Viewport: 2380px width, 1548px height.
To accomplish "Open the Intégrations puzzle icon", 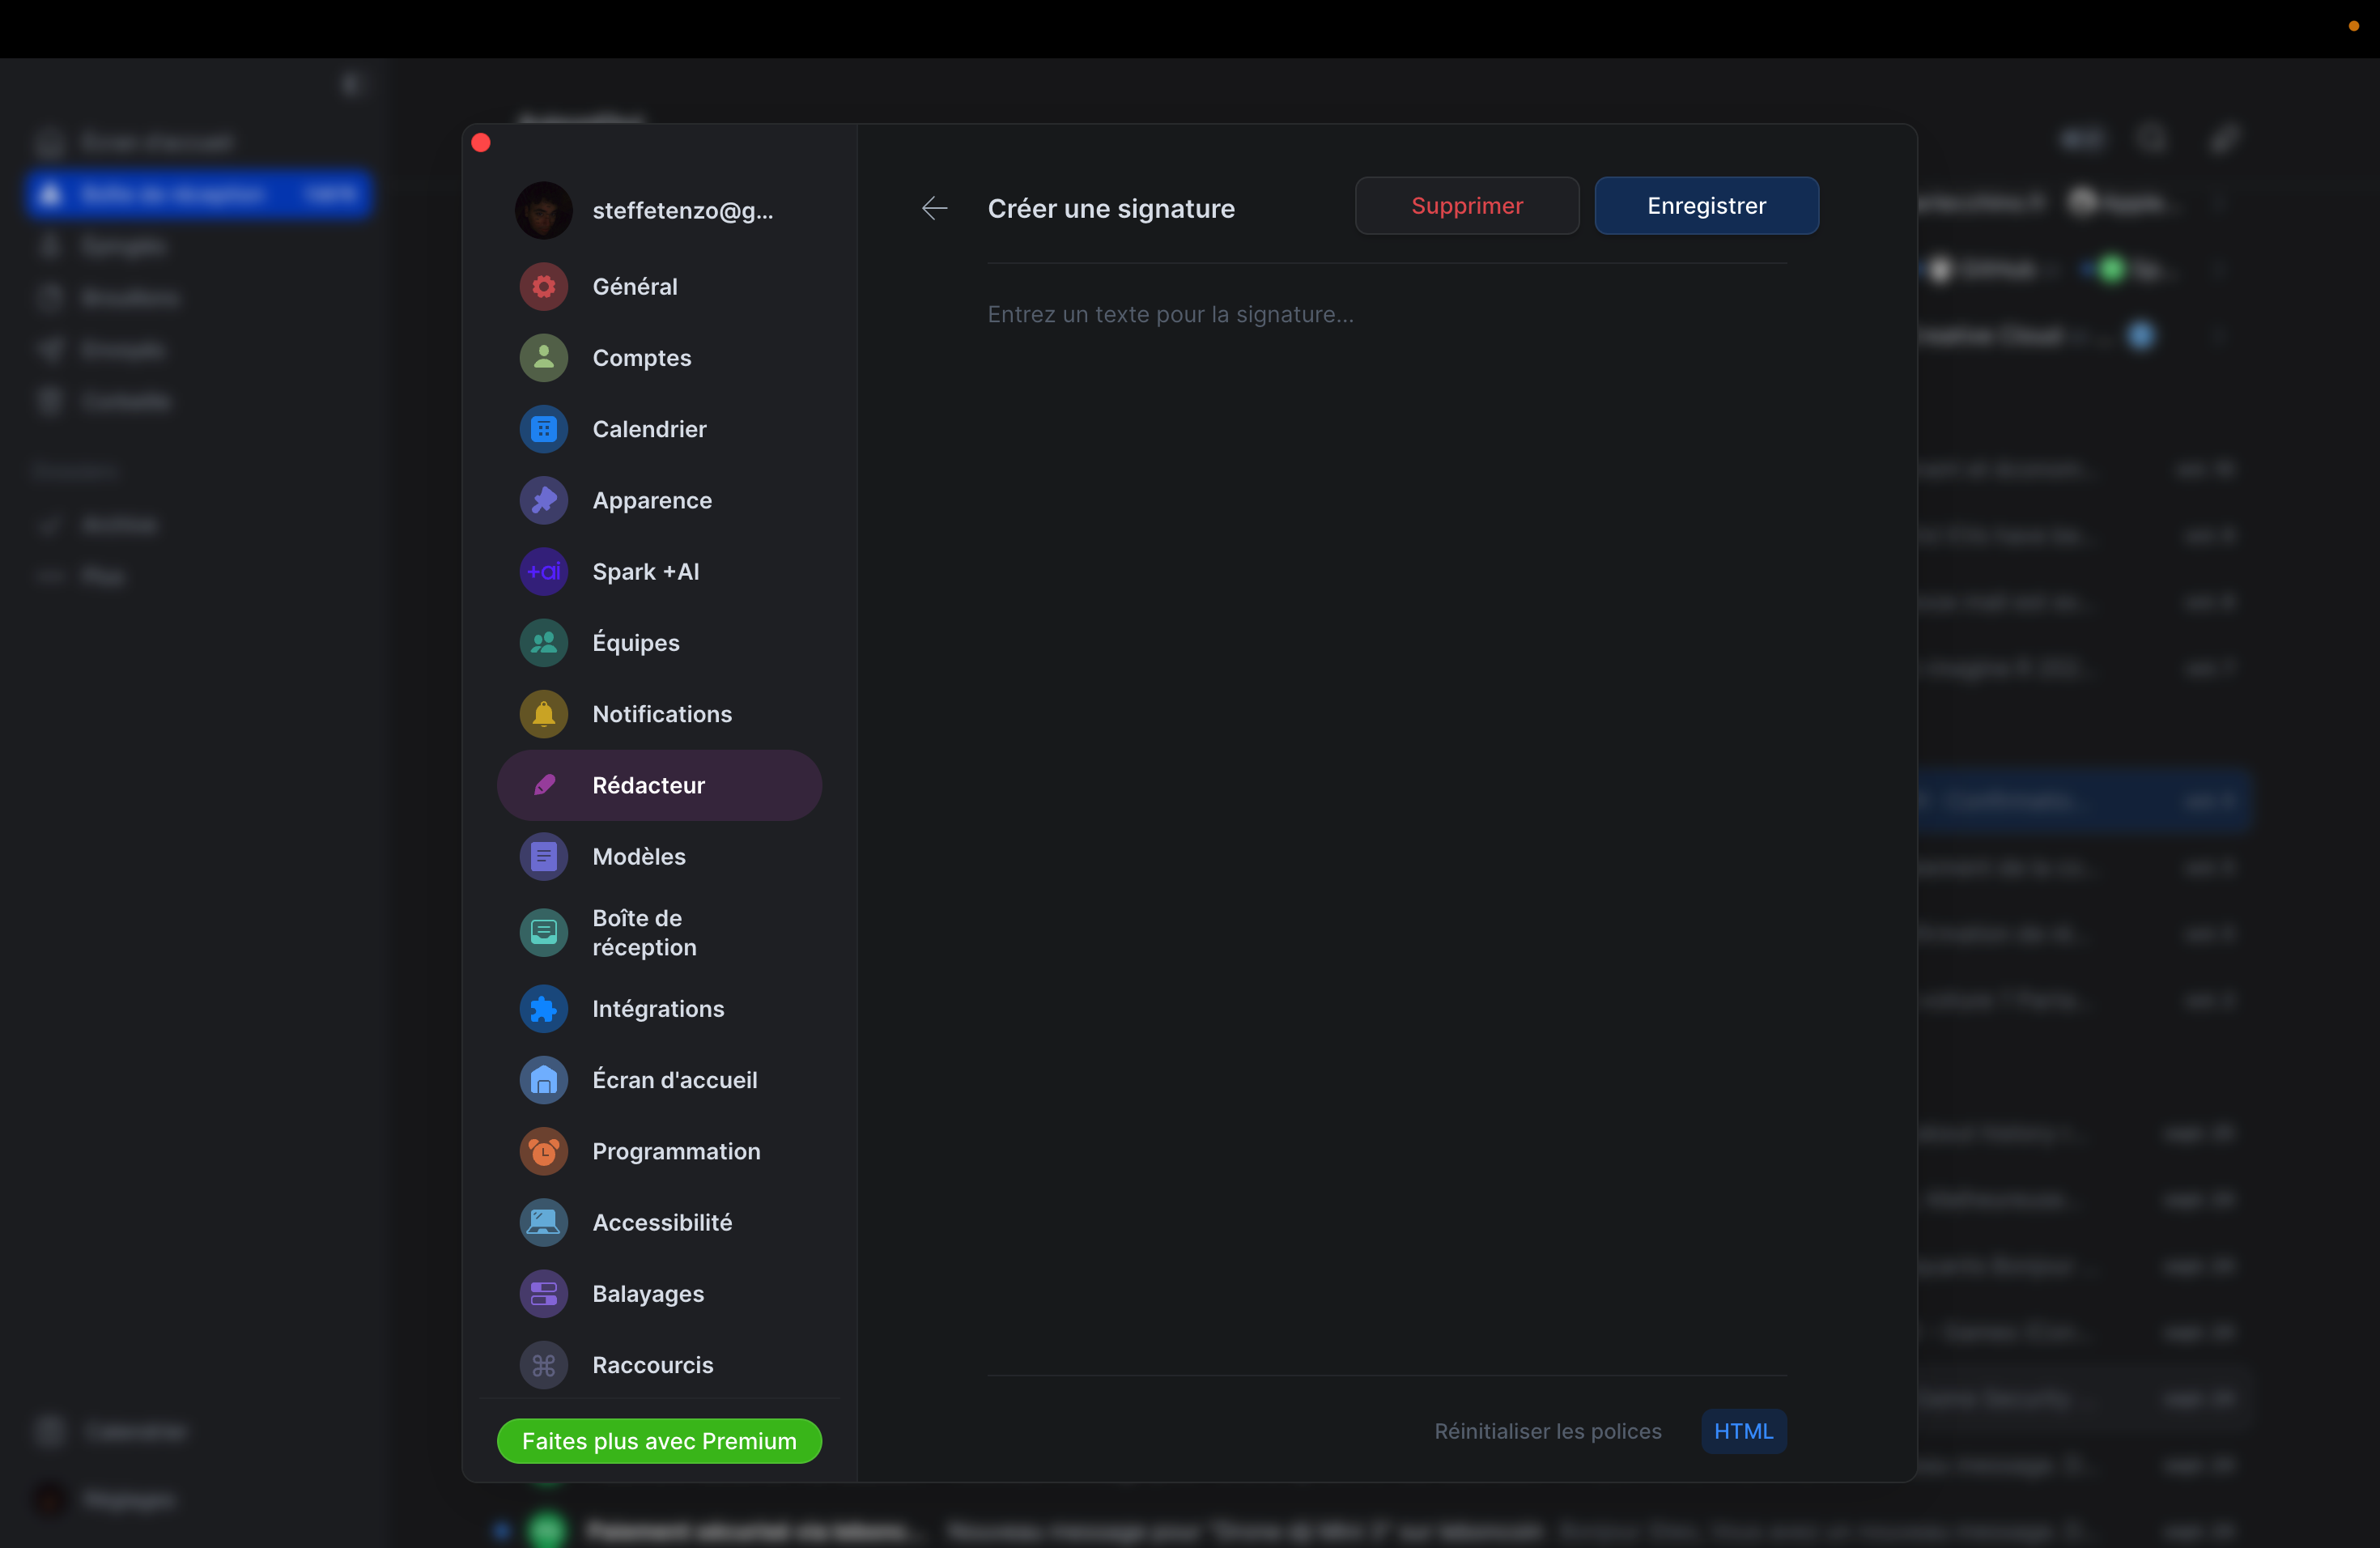I will 543,1009.
